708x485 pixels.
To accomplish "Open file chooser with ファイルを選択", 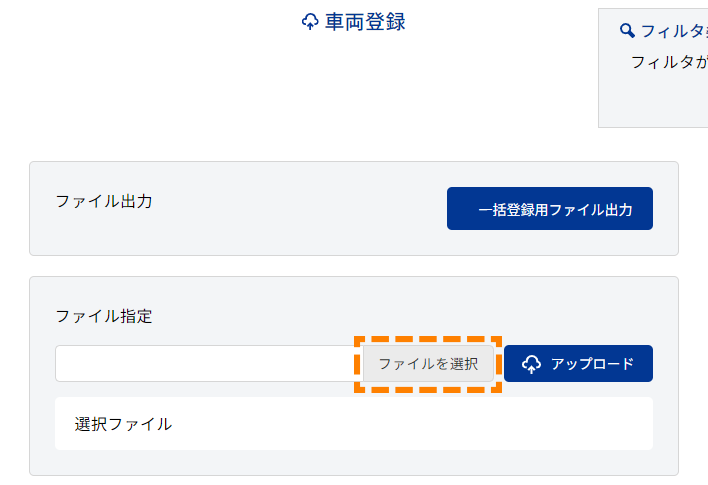I will point(428,364).
